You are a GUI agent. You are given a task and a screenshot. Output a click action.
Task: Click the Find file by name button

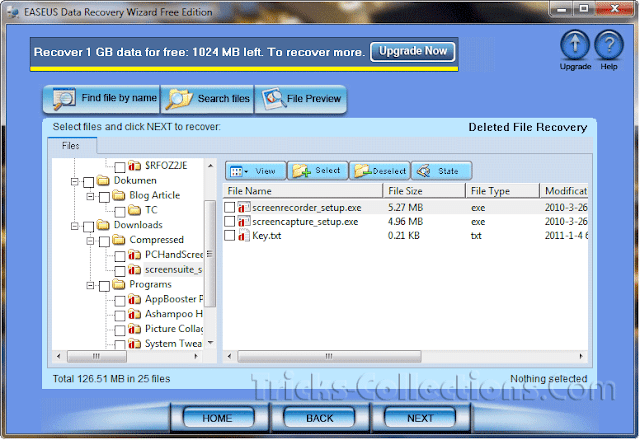point(101,99)
